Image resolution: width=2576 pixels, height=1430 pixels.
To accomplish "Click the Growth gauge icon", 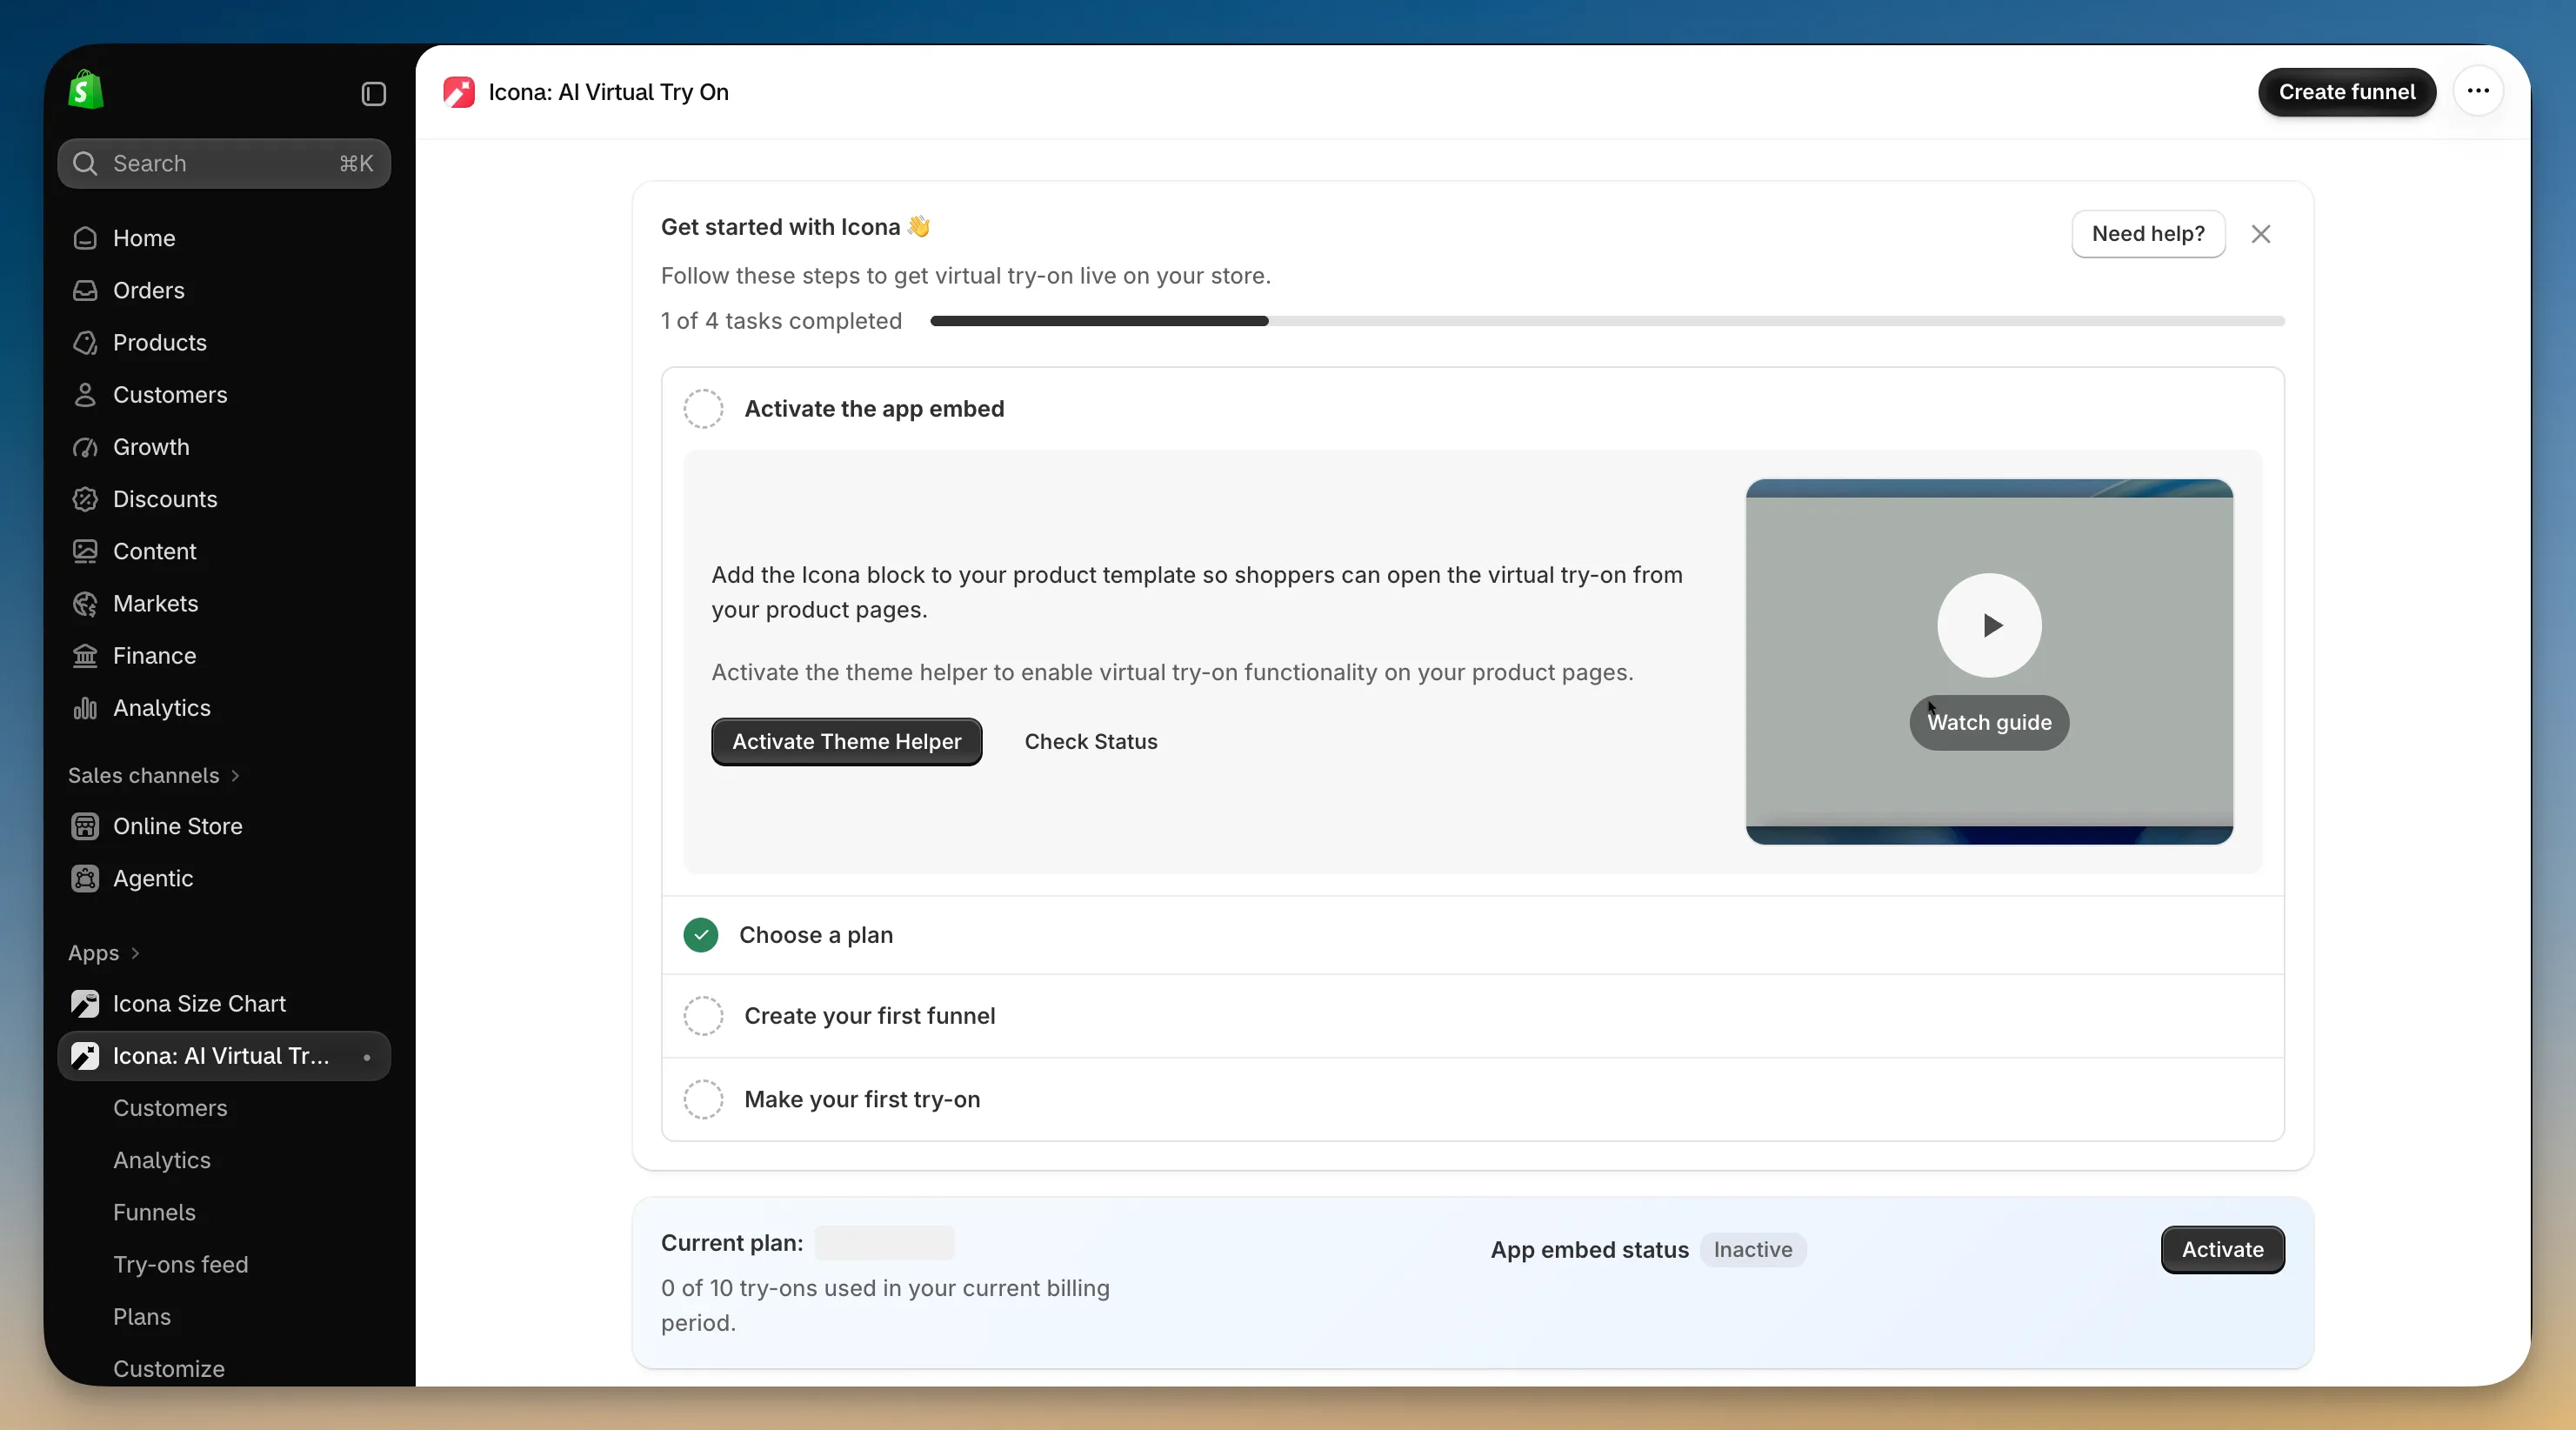I will click(85, 447).
